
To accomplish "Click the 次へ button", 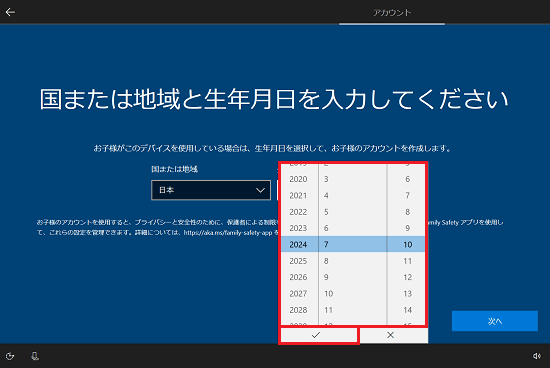I will click(x=495, y=321).
